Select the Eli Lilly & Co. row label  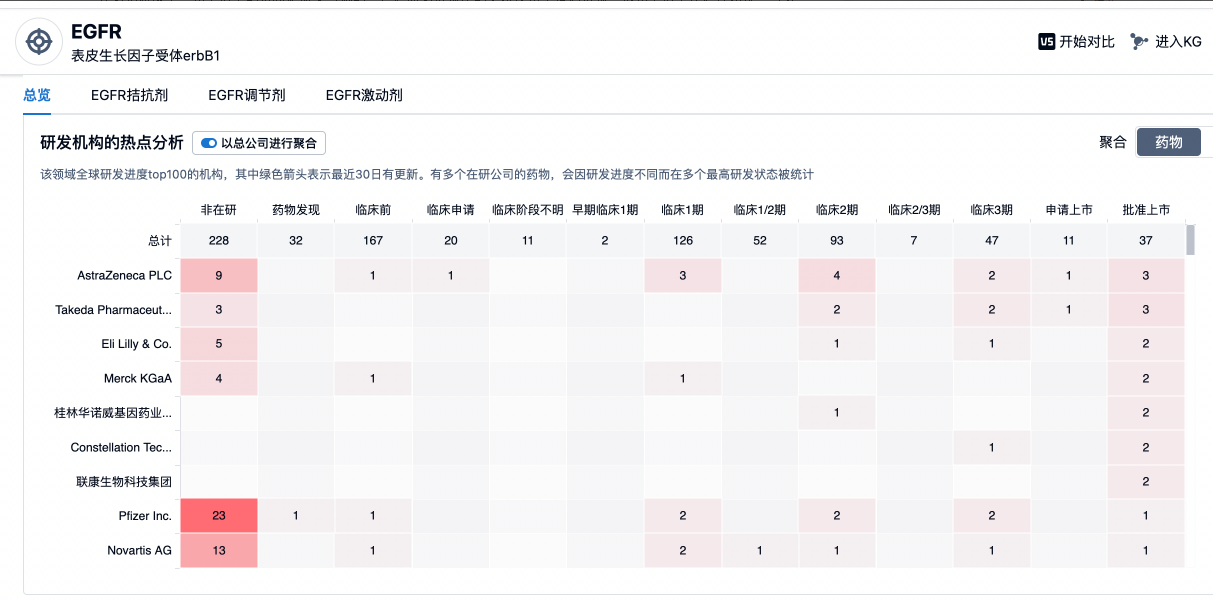(x=137, y=344)
